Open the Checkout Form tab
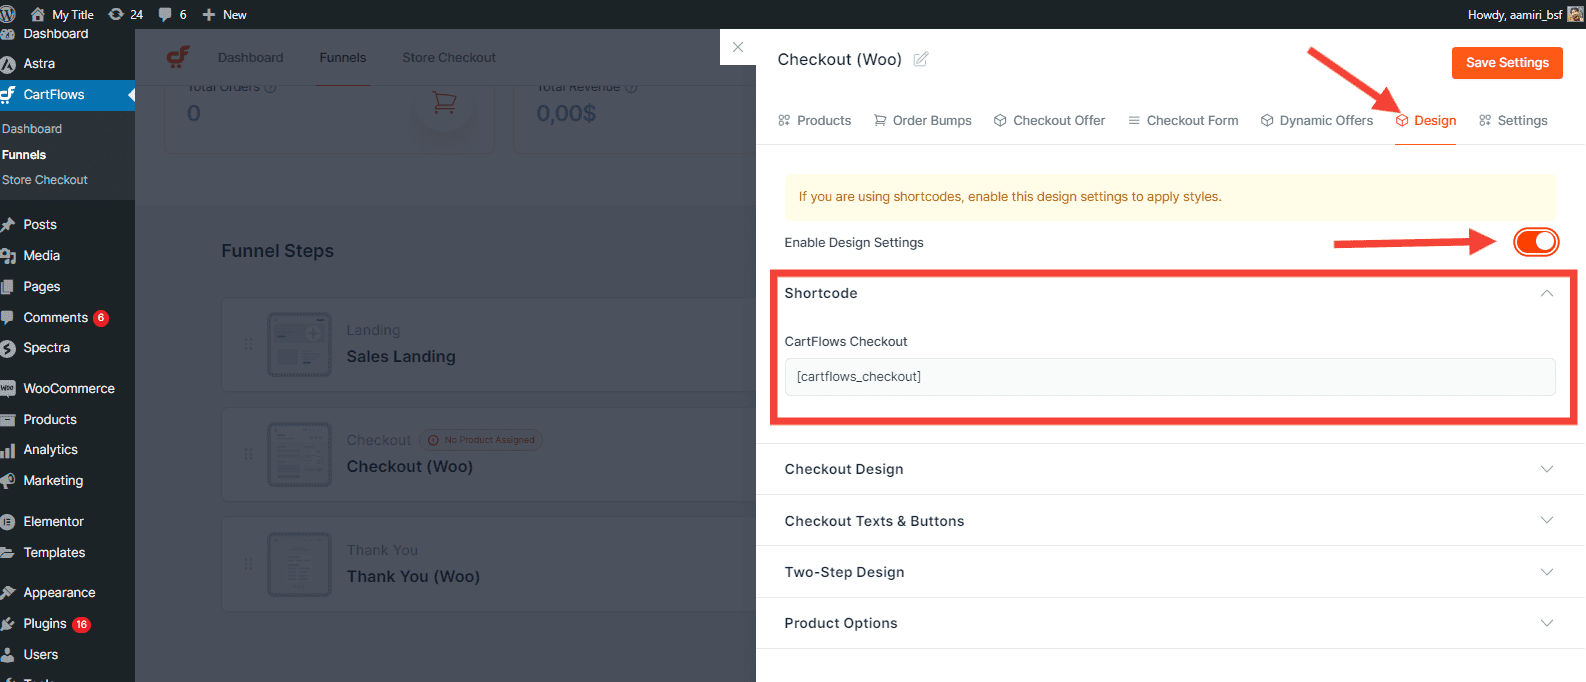This screenshot has height=682, width=1586. point(1183,120)
